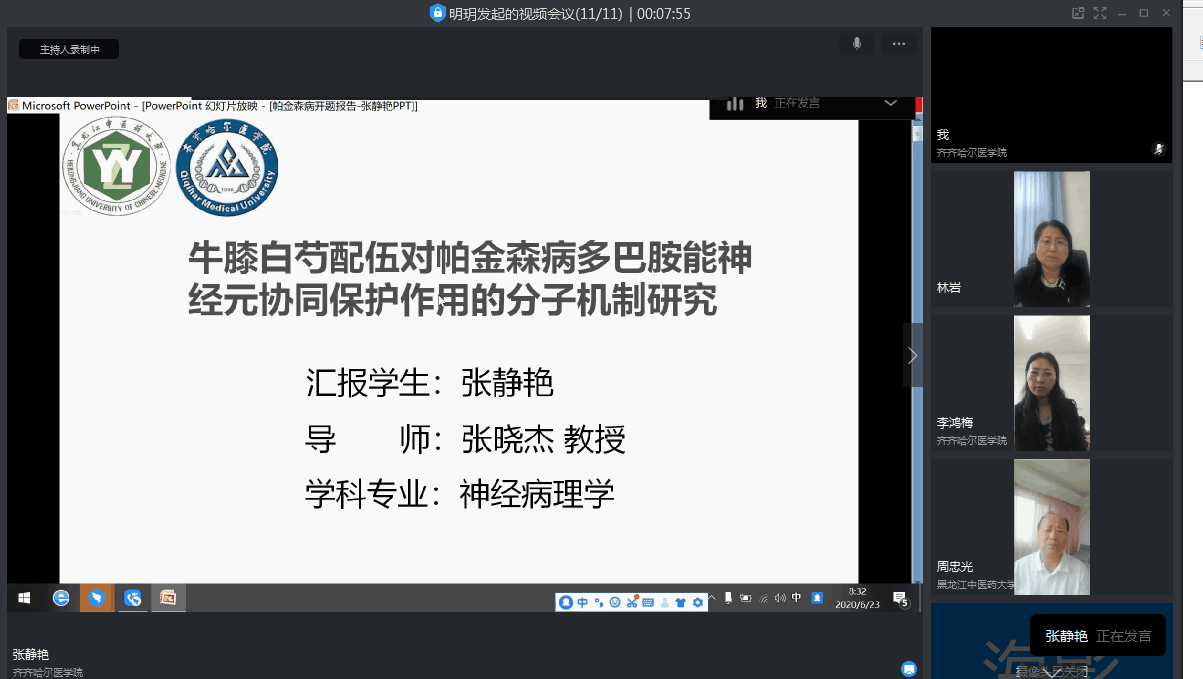Select 林岩's video thumbnail

coord(1051,238)
